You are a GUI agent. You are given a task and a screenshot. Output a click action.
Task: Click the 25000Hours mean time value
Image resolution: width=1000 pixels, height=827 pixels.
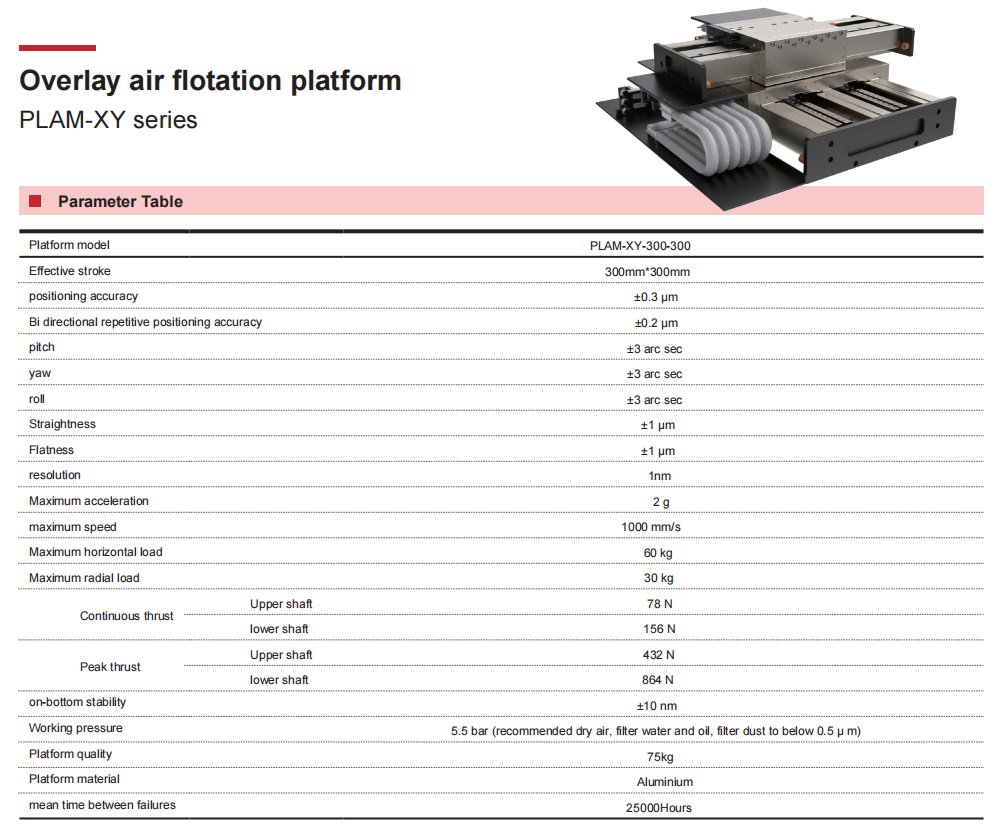click(658, 808)
